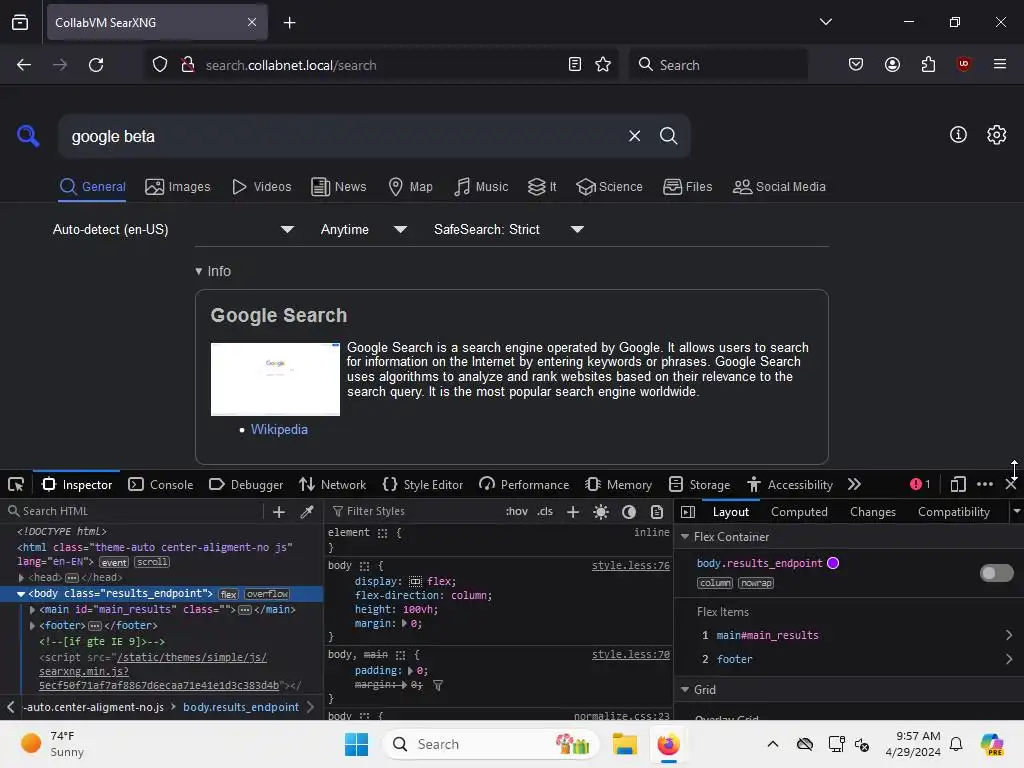The height and width of the screenshot is (768, 1024).
Task: Toggle the overflow badge on the body element
Action: tap(267, 594)
